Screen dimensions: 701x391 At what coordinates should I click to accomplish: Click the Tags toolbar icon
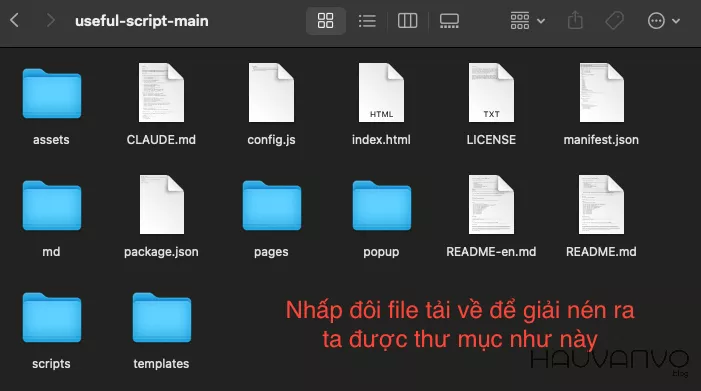614,21
